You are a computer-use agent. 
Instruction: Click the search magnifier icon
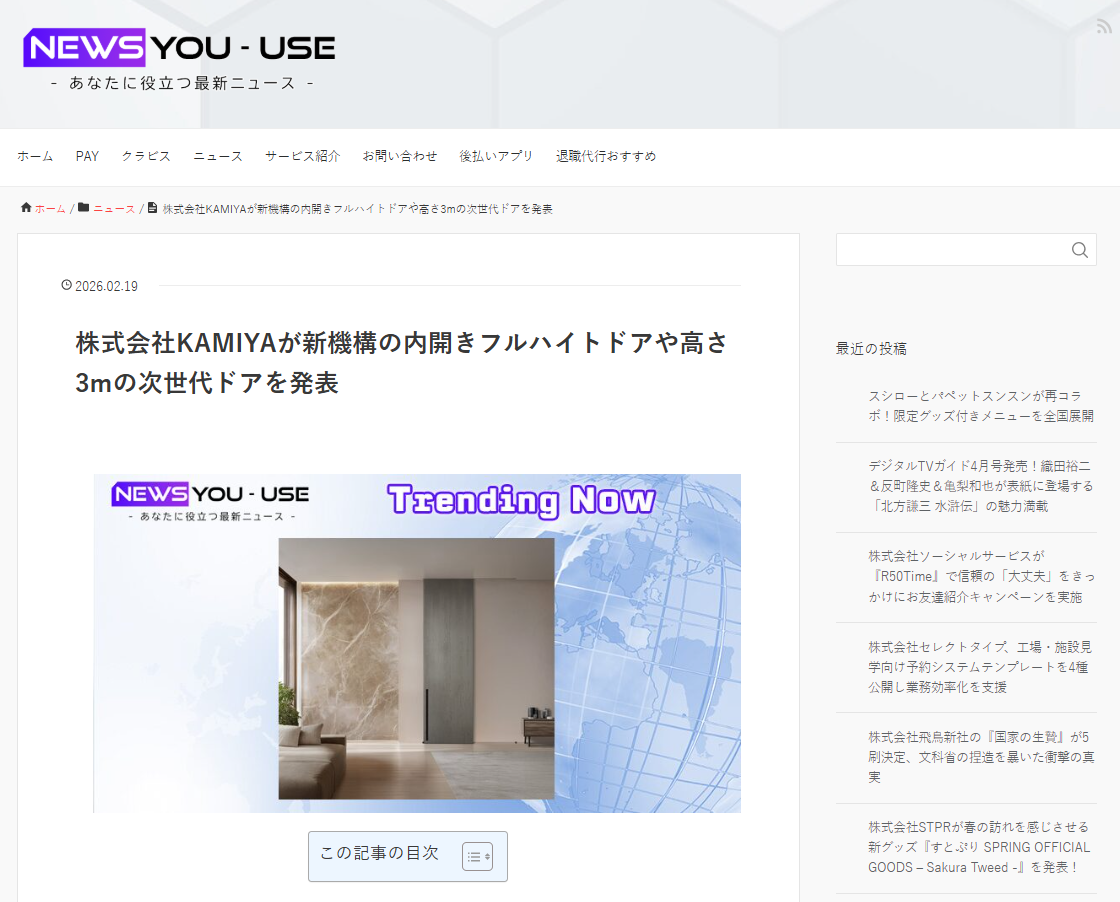(1079, 250)
